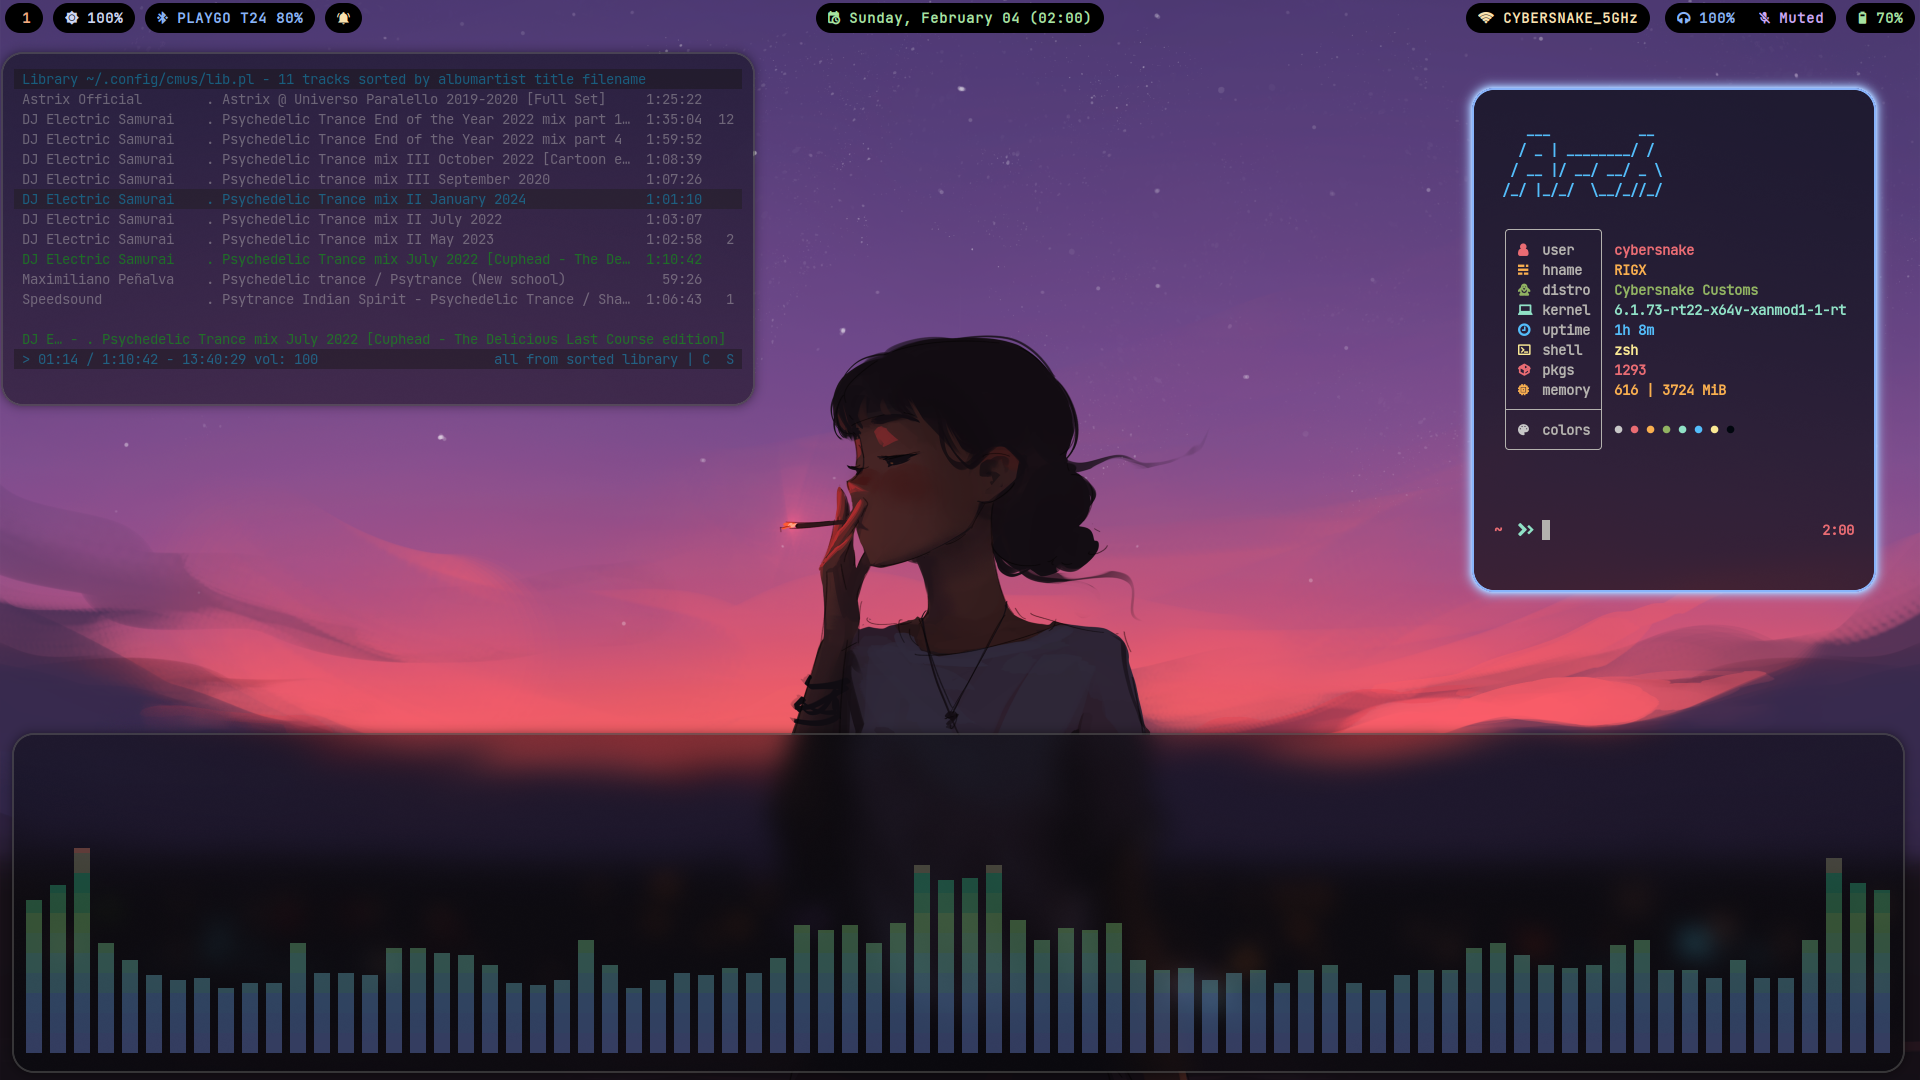
Task: Click the CYBERSNAKE_5GHz wifi indicator
Action: pyautogui.click(x=1557, y=18)
